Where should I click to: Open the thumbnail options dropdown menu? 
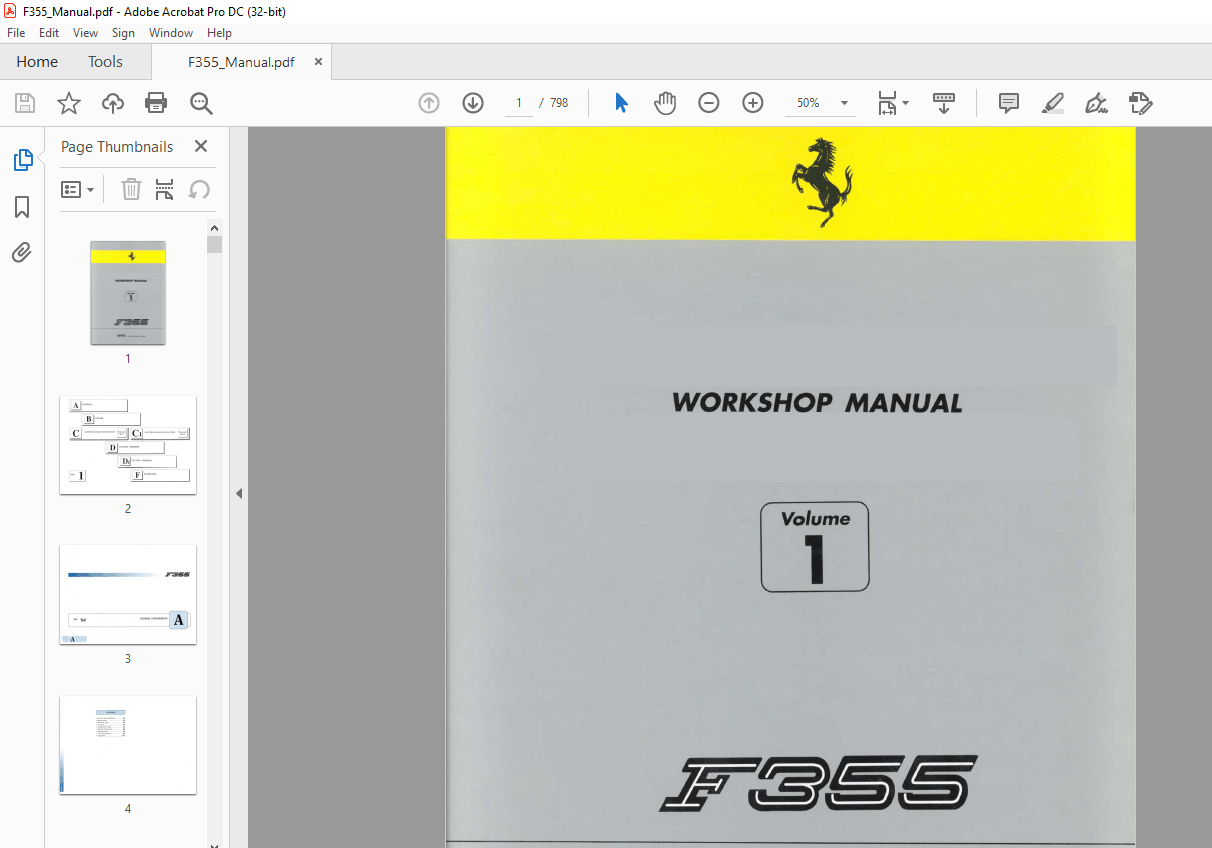(78, 189)
